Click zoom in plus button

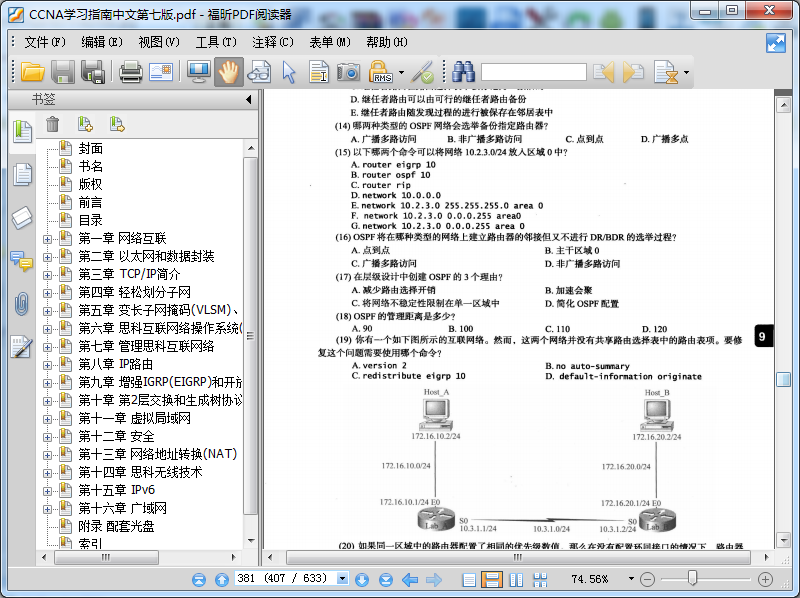coord(765,580)
